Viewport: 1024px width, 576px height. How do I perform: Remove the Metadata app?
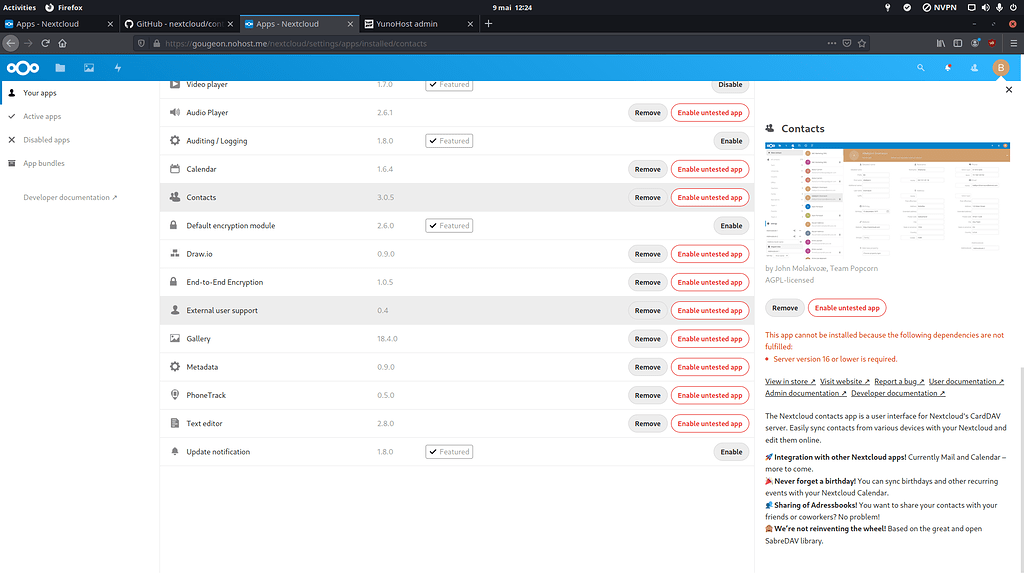(647, 367)
